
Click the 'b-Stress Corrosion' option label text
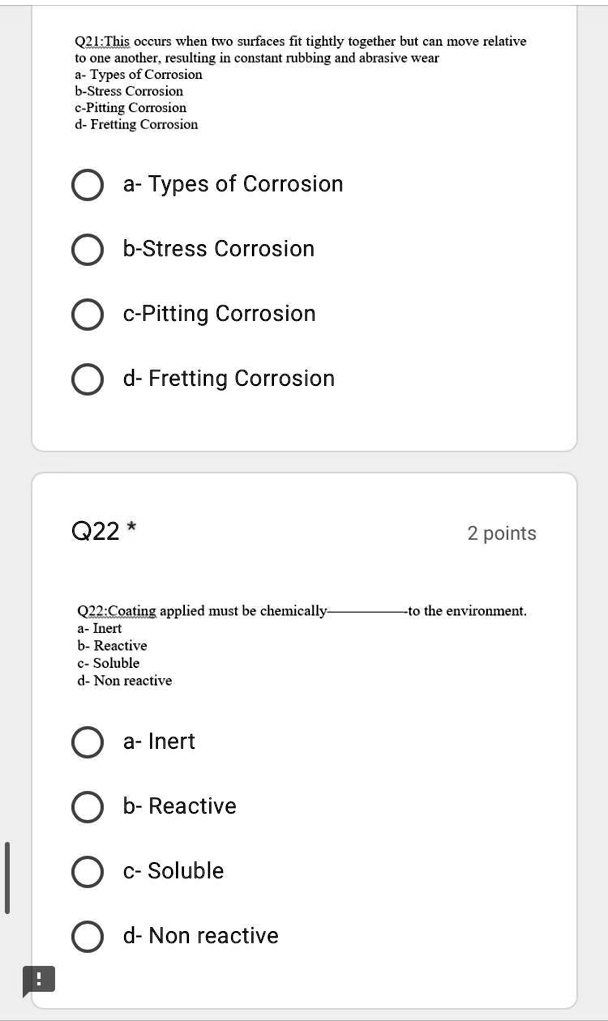(x=218, y=249)
